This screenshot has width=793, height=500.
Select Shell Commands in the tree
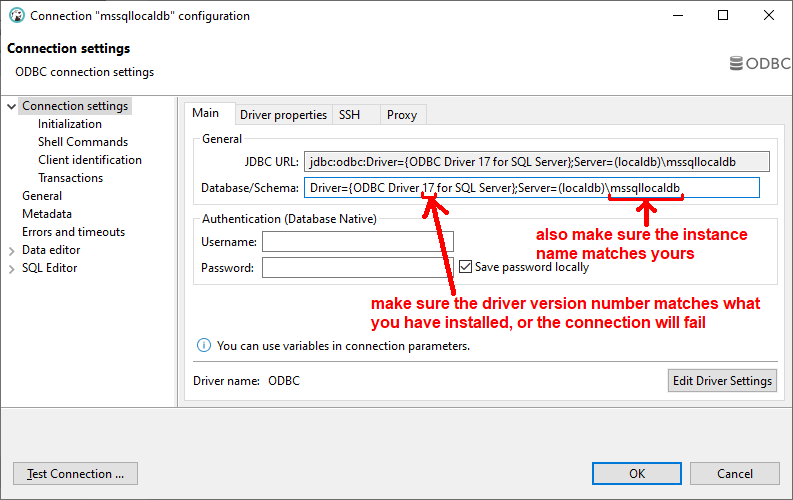(x=83, y=142)
